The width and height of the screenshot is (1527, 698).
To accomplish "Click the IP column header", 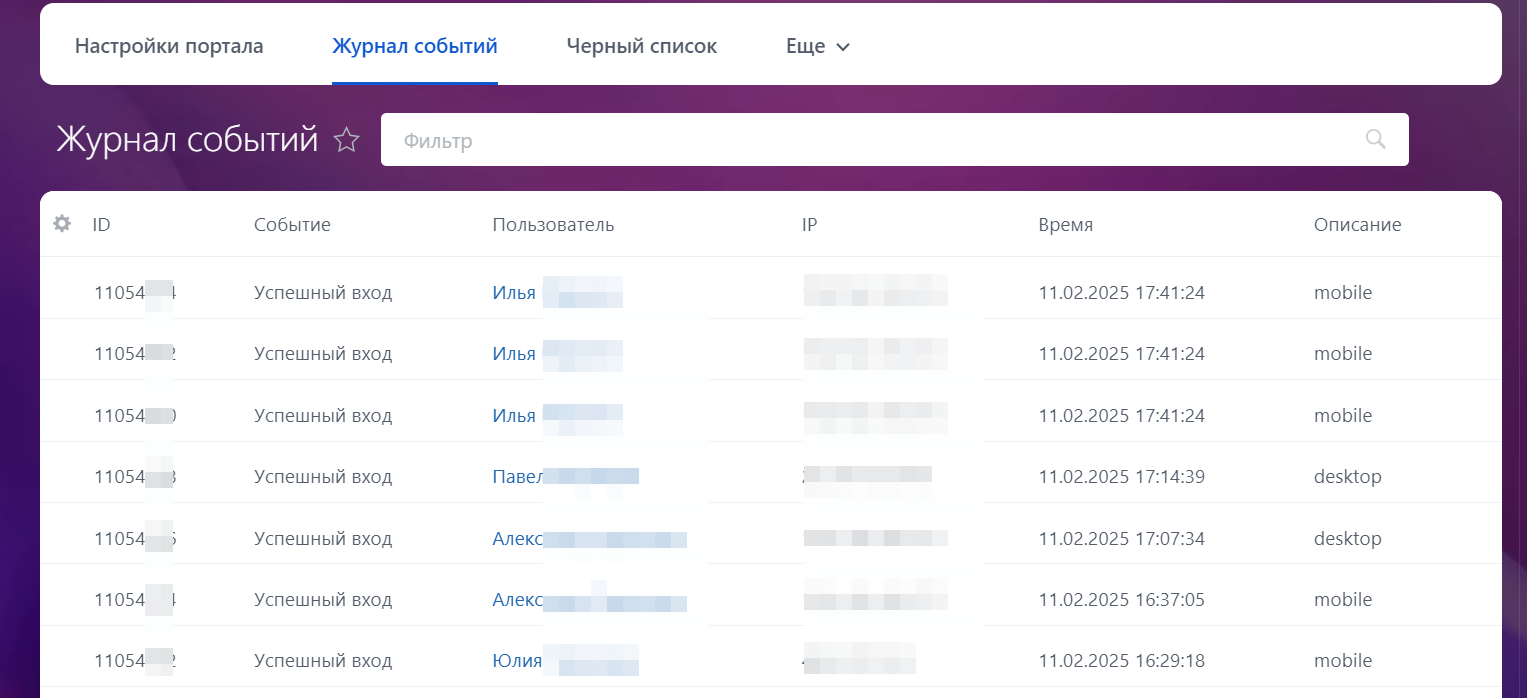I will (x=809, y=225).
